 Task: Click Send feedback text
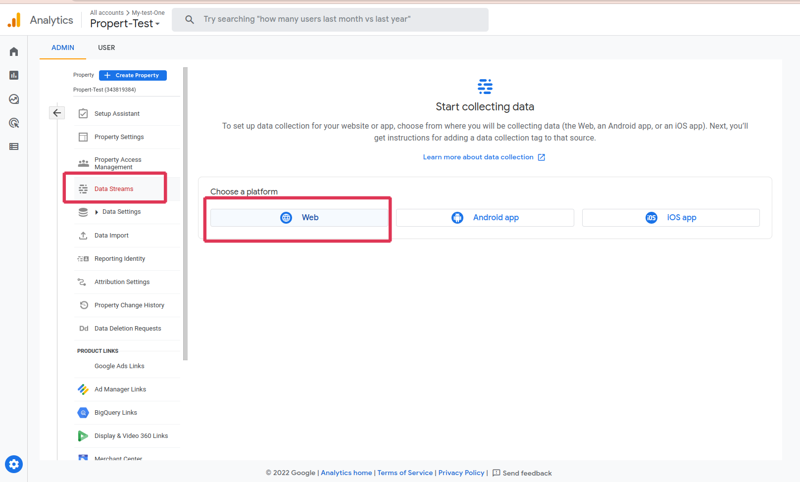(x=527, y=473)
